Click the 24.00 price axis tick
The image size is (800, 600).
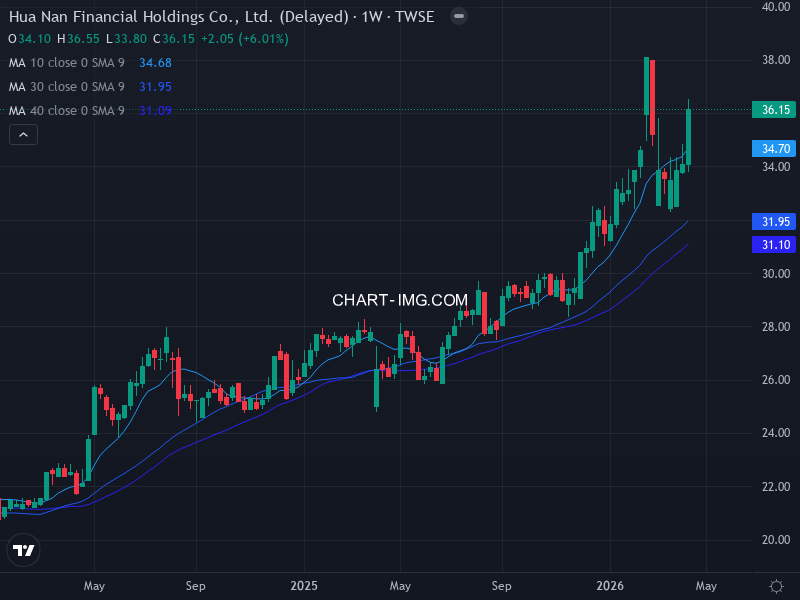pyautogui.click(x=776, y=433)
